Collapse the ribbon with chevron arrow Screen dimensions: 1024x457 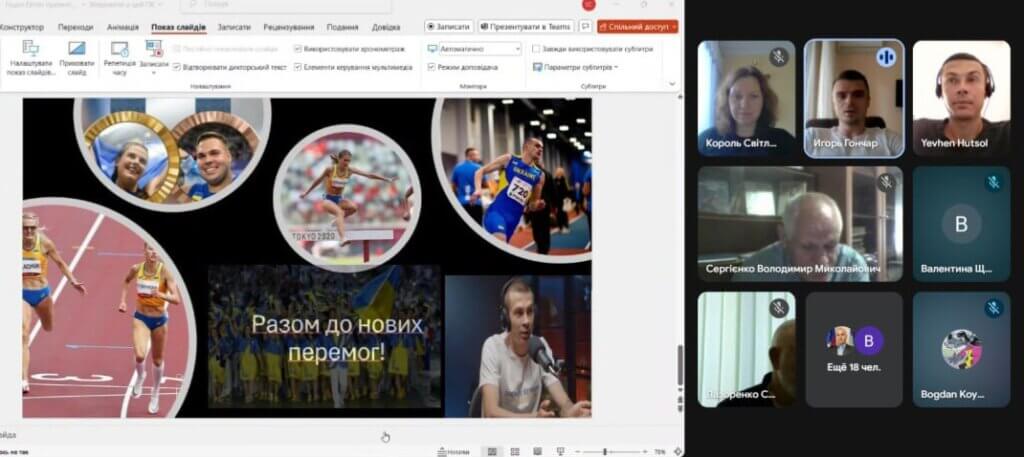[x=672, y=84]
